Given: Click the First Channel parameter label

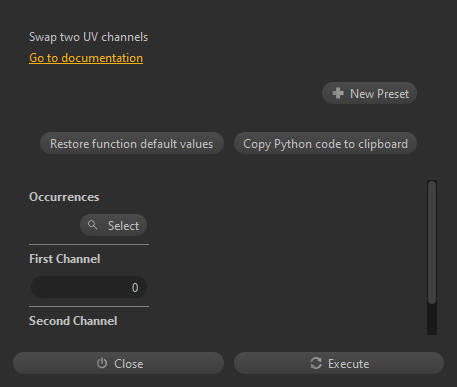Looking at the screenshot, I should pos(65,259).
